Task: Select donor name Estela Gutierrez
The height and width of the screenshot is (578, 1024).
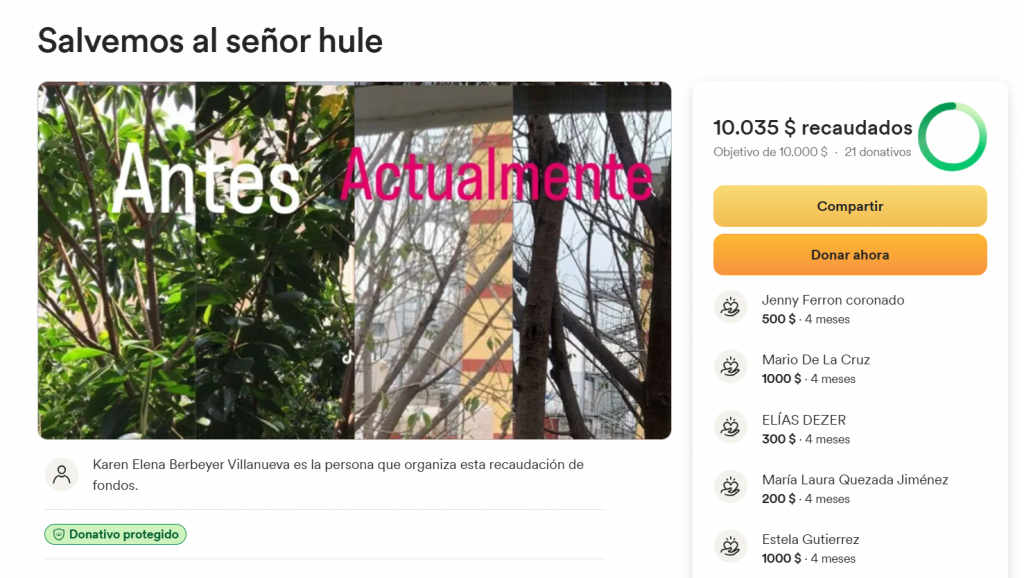Action: 810,539
